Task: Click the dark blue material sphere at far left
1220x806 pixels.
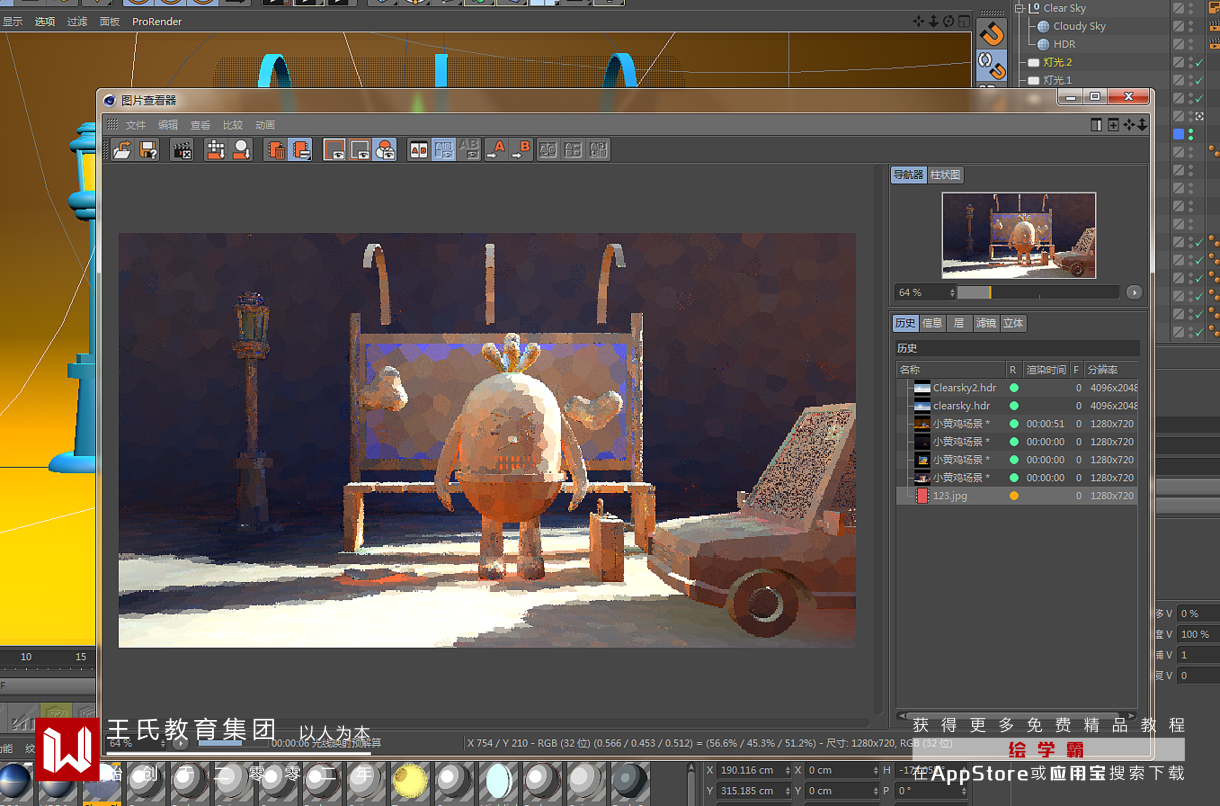Action: (14, 782)
